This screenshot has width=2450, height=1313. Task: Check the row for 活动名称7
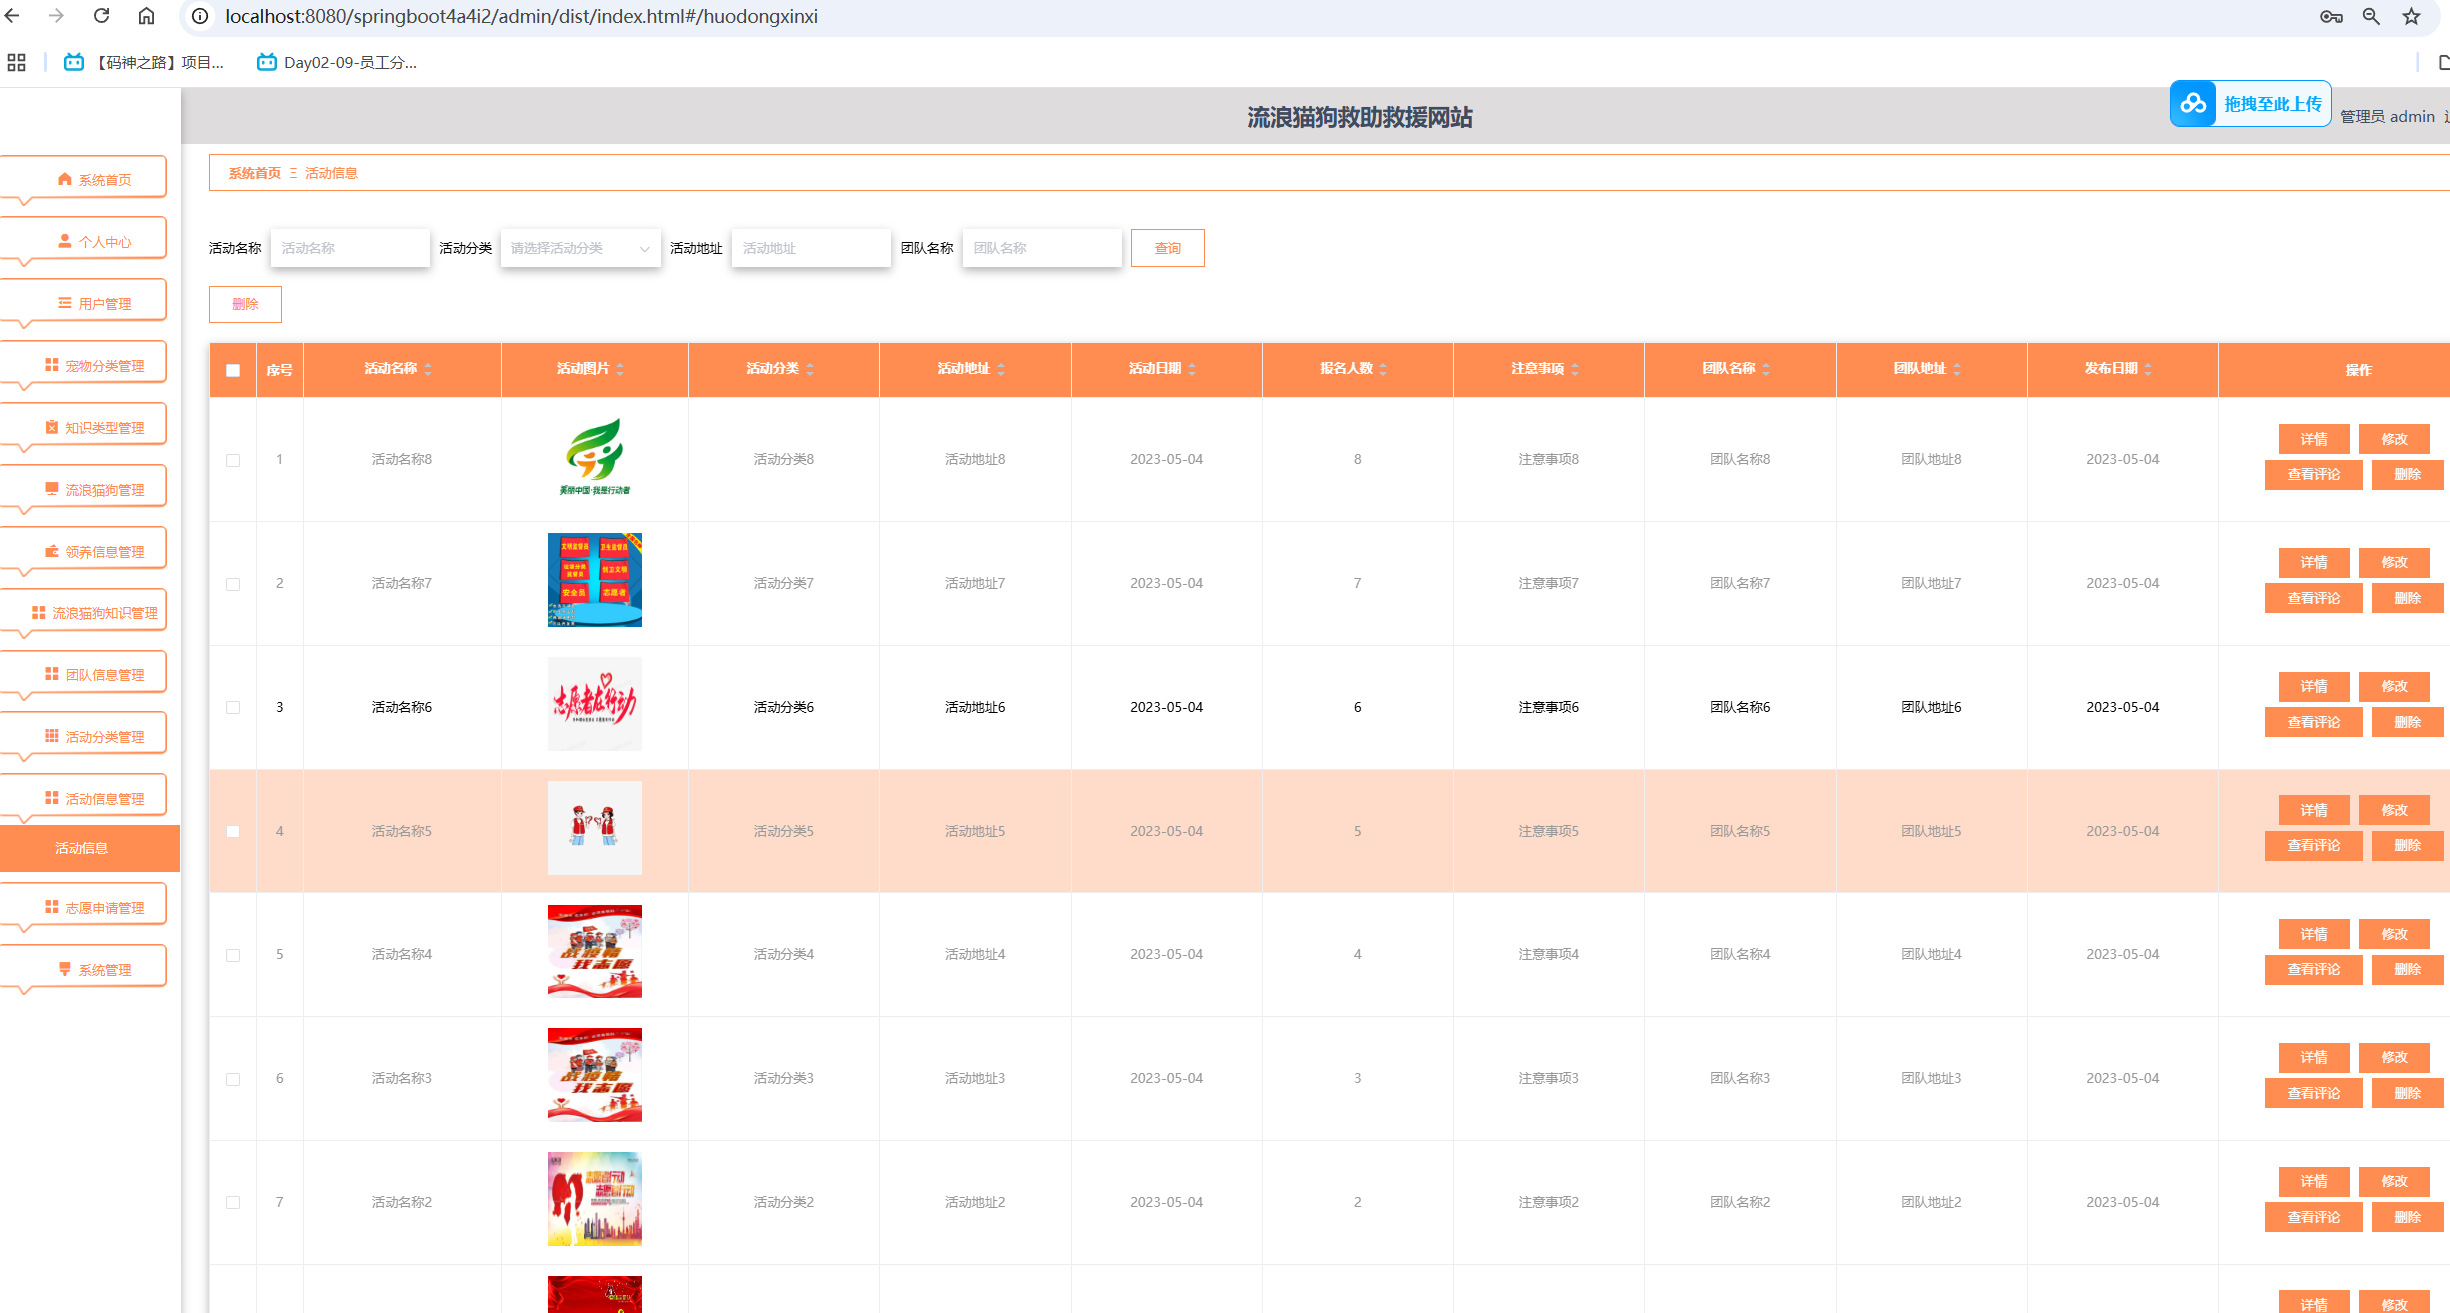[233, 584]
